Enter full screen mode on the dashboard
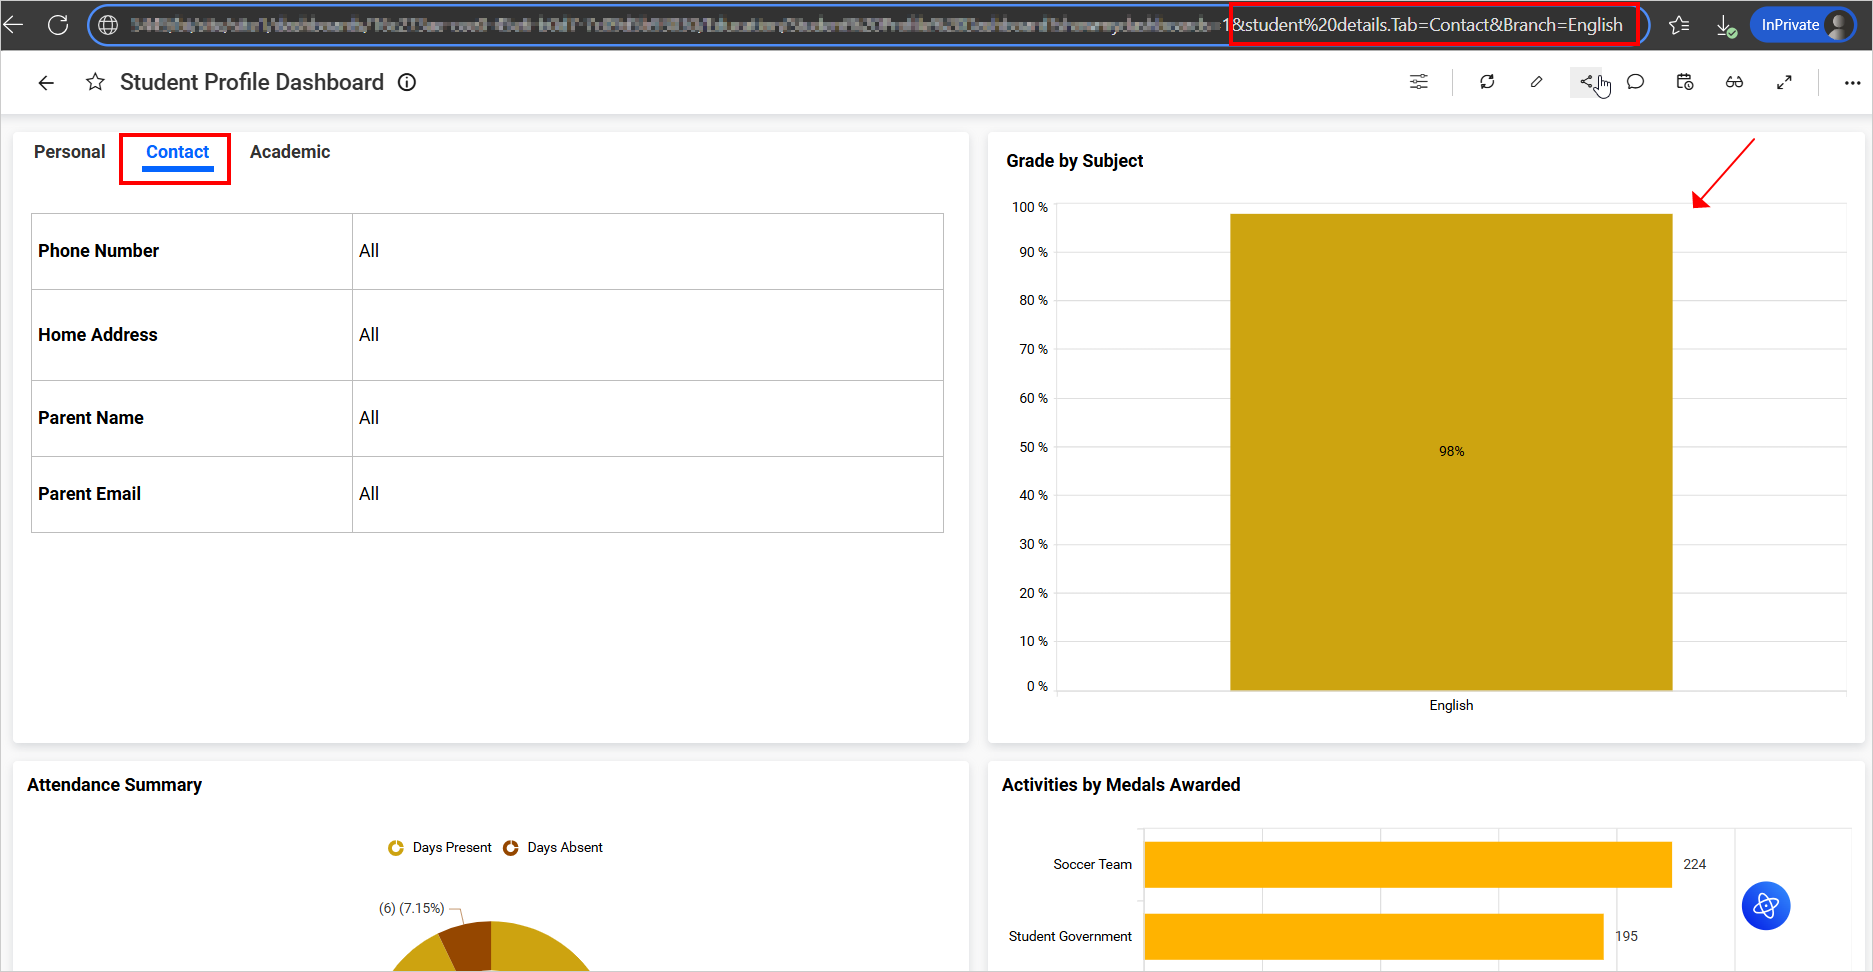The image size is (1873, 972). (x=1785, y=82)
